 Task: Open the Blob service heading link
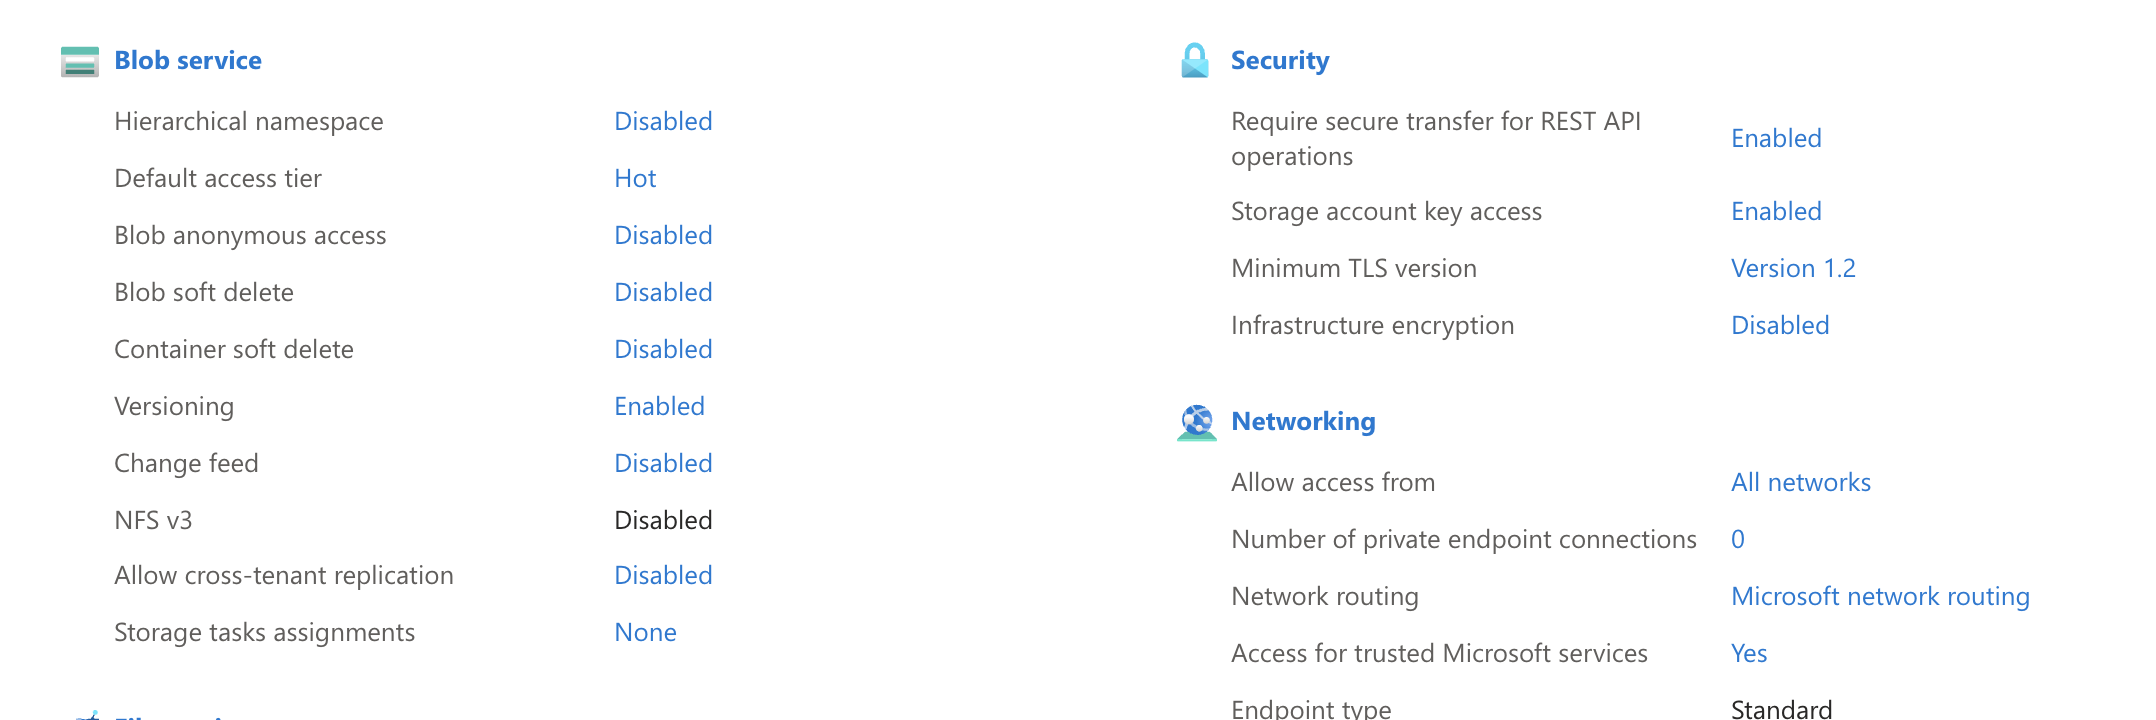pos(188,60)
